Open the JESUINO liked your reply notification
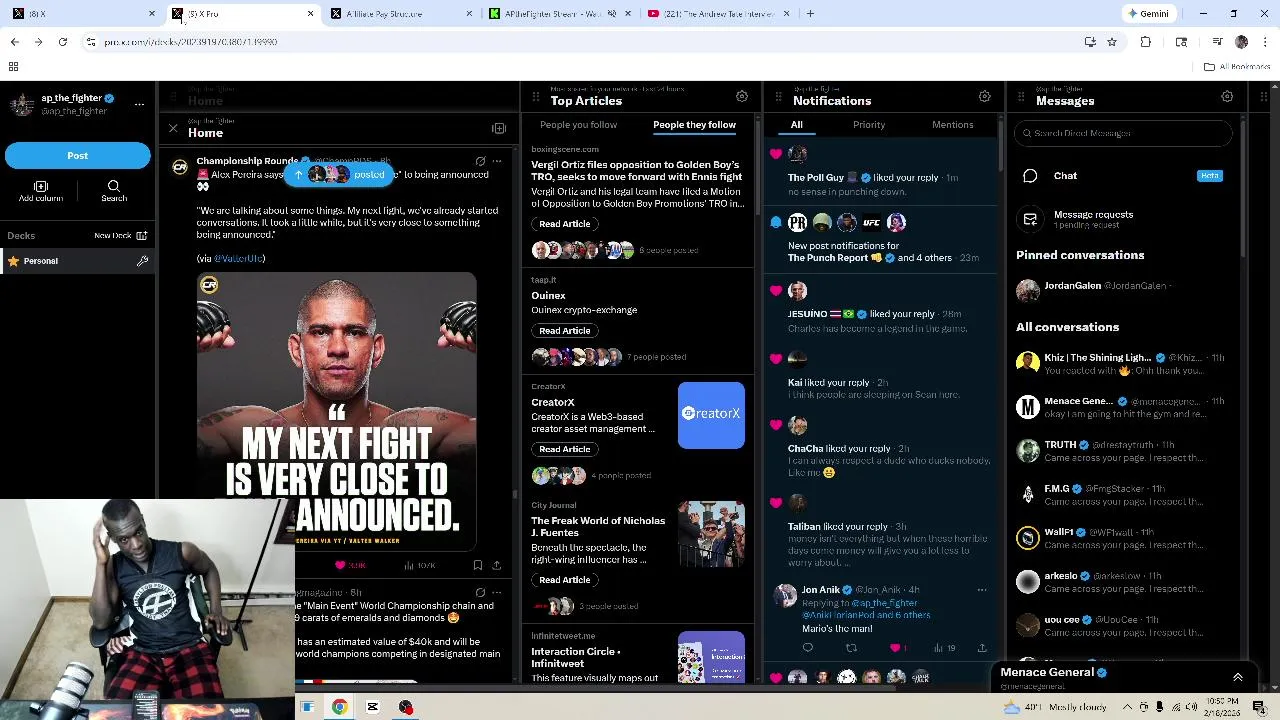 coord(881,309)
